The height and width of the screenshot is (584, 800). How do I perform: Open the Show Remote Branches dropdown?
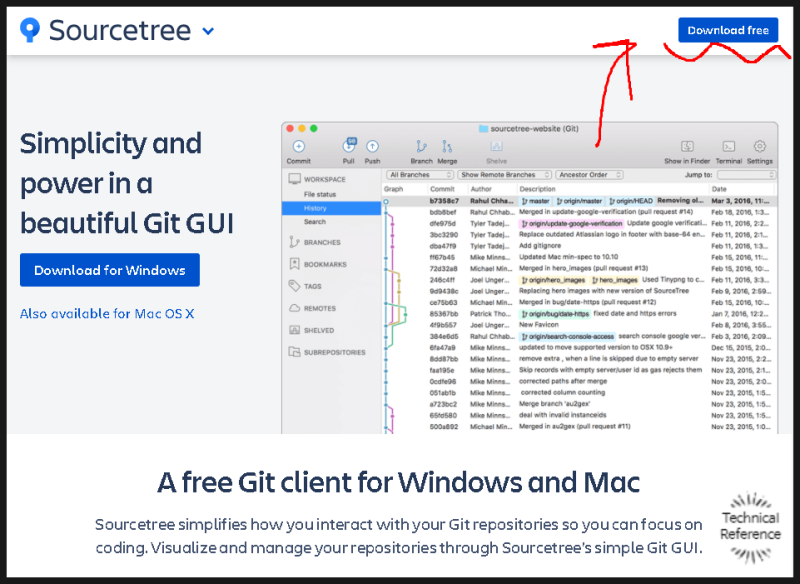[506, 174]
